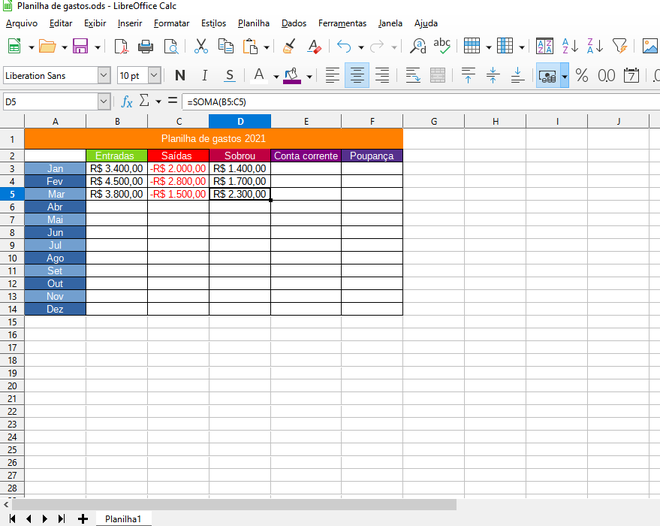The image size is (660, 526).
Task: Click the Save document icon
Action: (x=80, y=46)
